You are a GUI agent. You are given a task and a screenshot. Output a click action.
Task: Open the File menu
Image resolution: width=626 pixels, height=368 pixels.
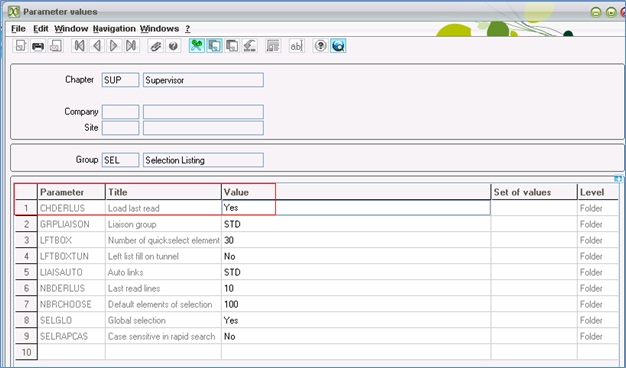[x=18, y=29]
